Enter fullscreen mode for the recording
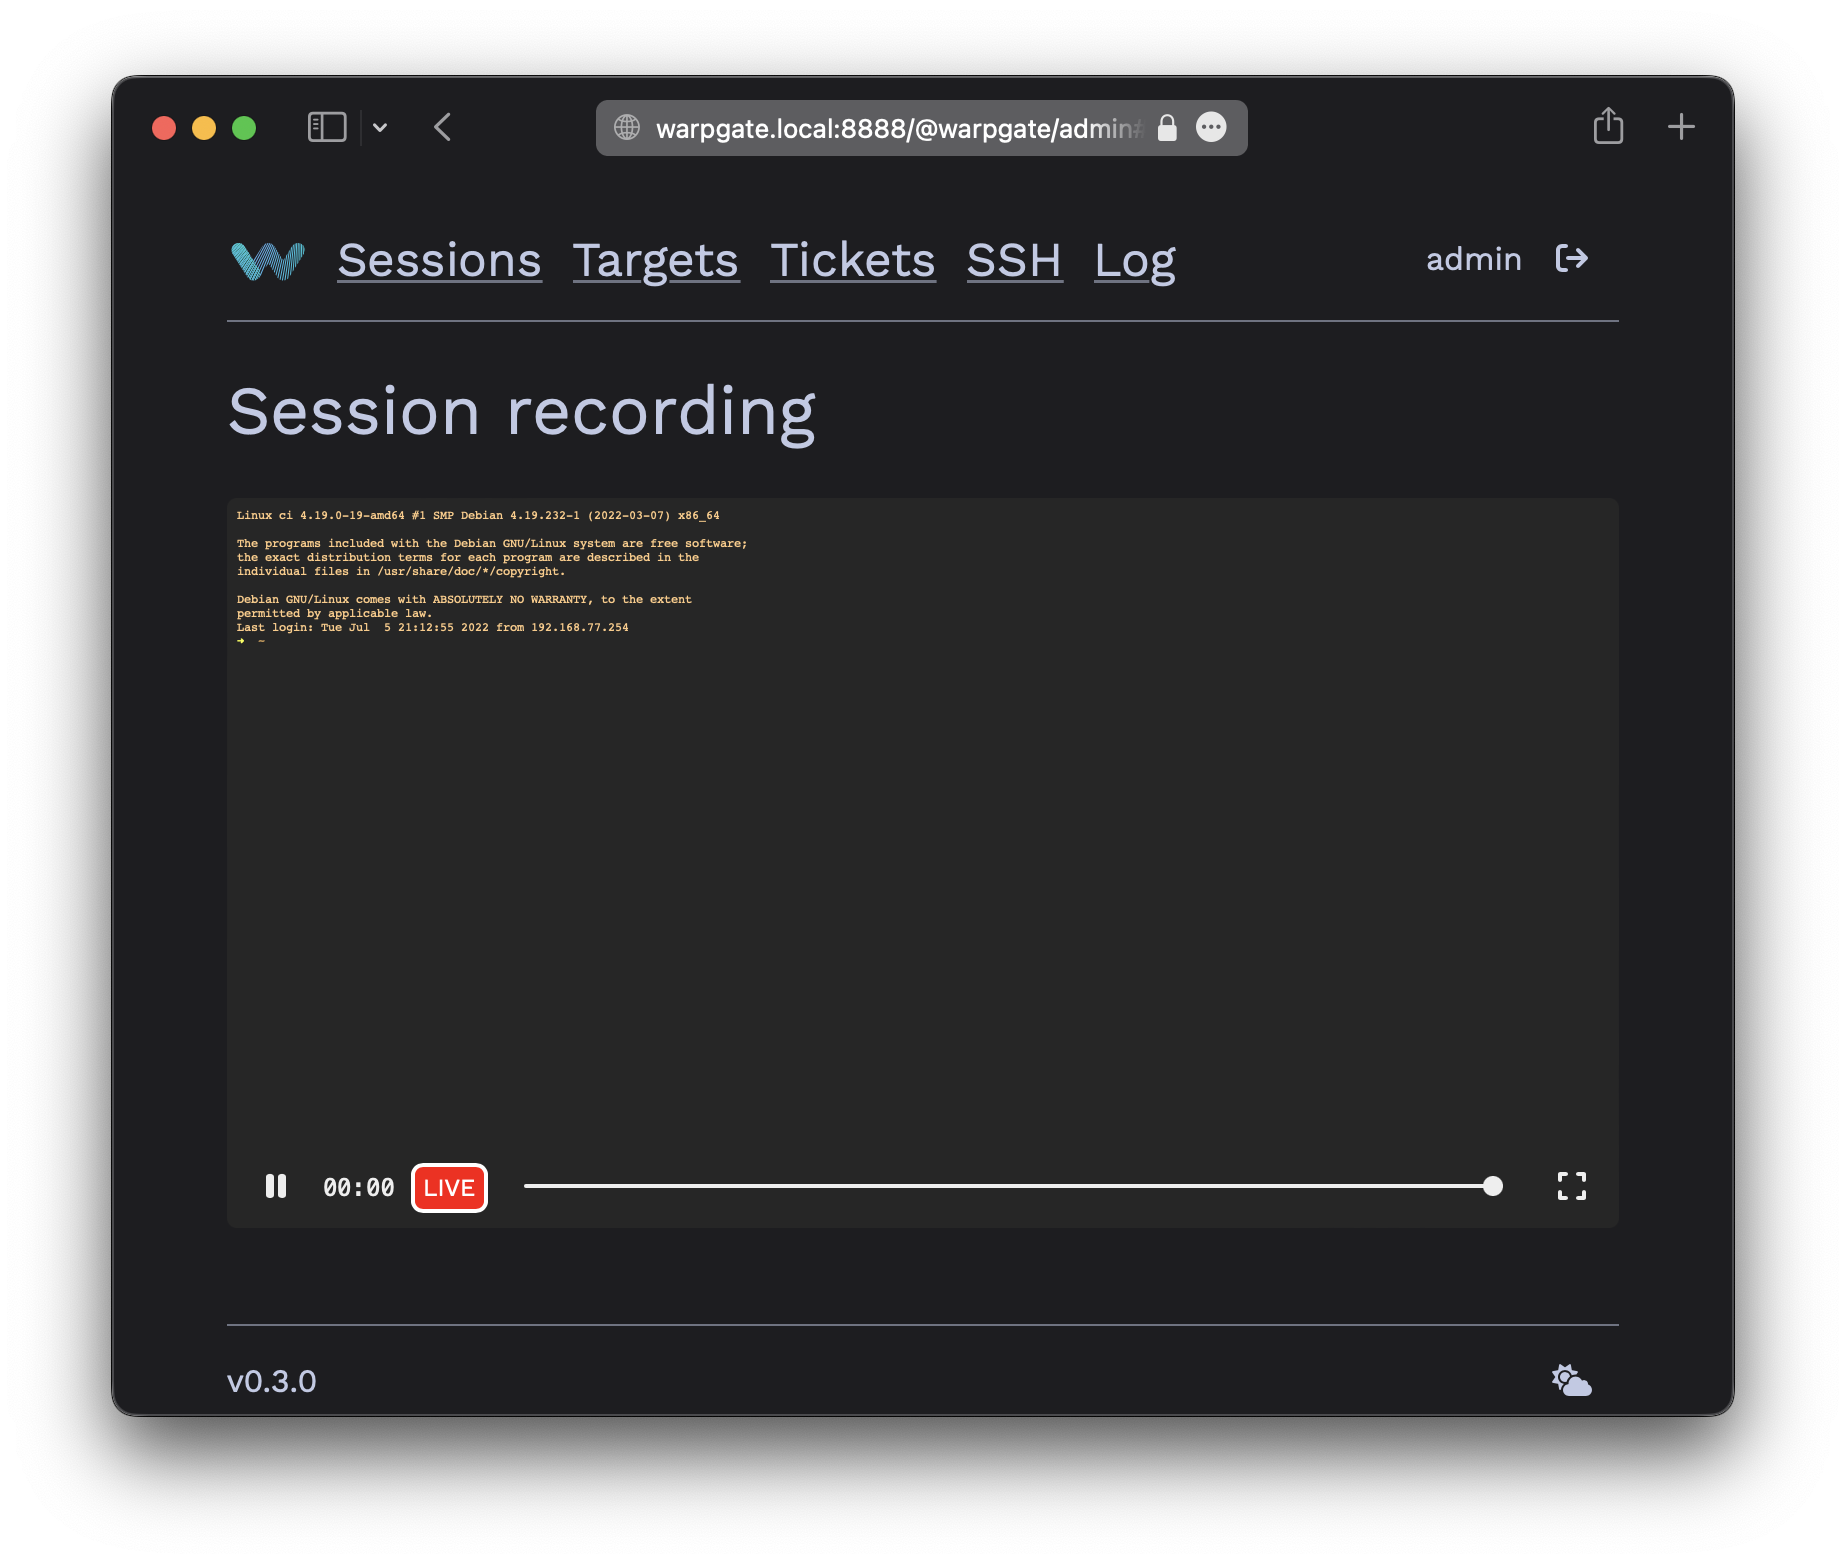The image size is (1846, 1564). (x=1572, y=1186)
